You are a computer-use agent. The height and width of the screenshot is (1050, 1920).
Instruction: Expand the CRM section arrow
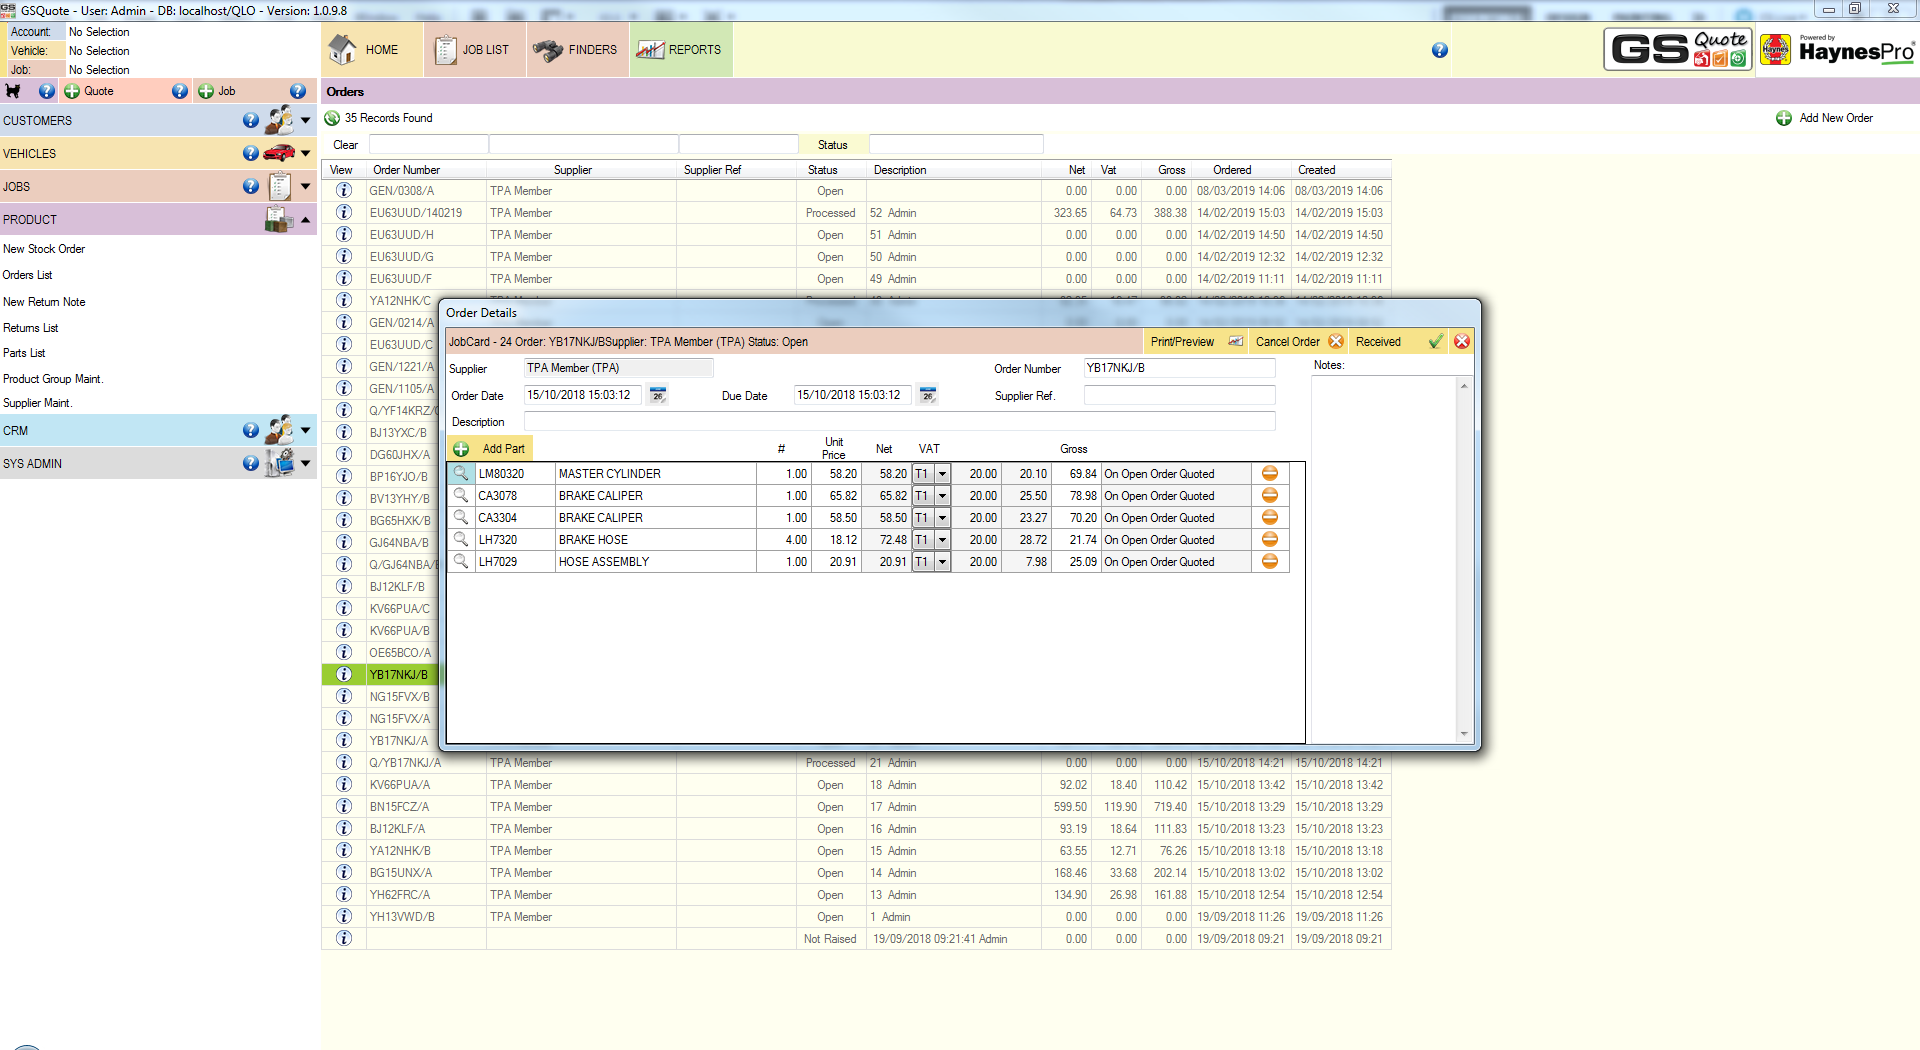click(x=306, y=431)
